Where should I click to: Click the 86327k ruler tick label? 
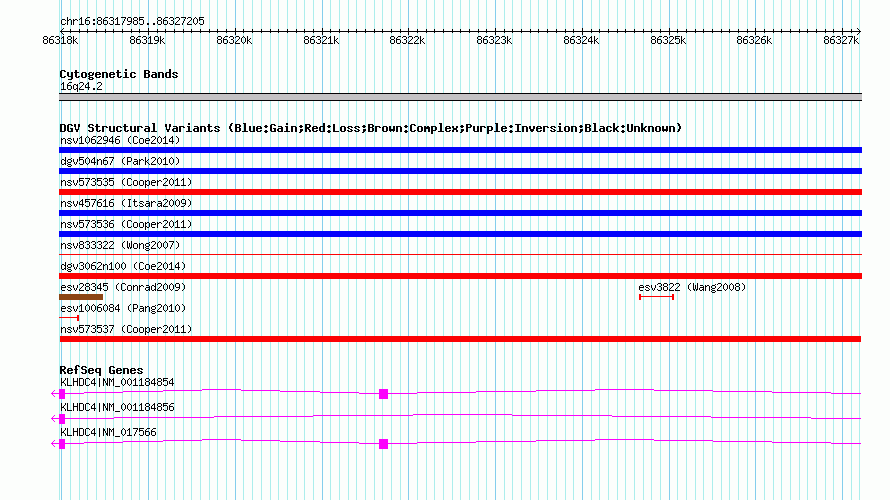[x=841, y=40]
